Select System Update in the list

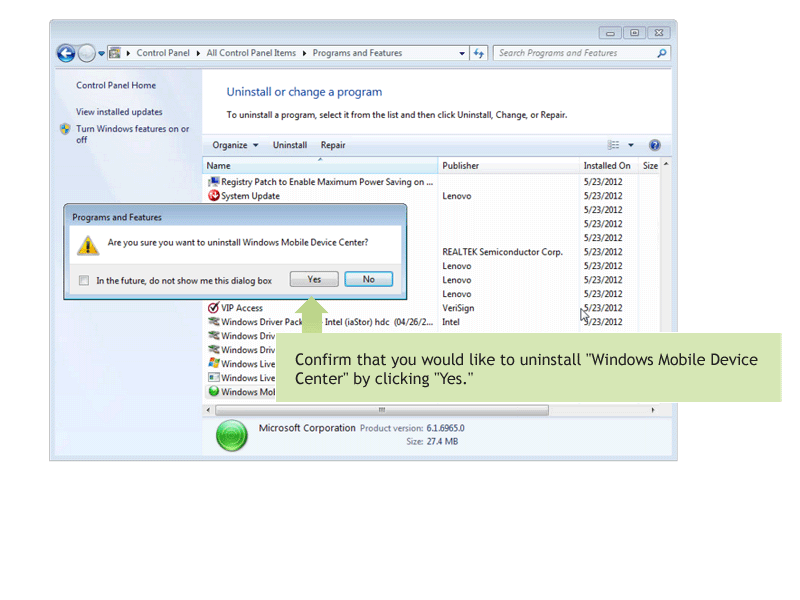(250, 196)
